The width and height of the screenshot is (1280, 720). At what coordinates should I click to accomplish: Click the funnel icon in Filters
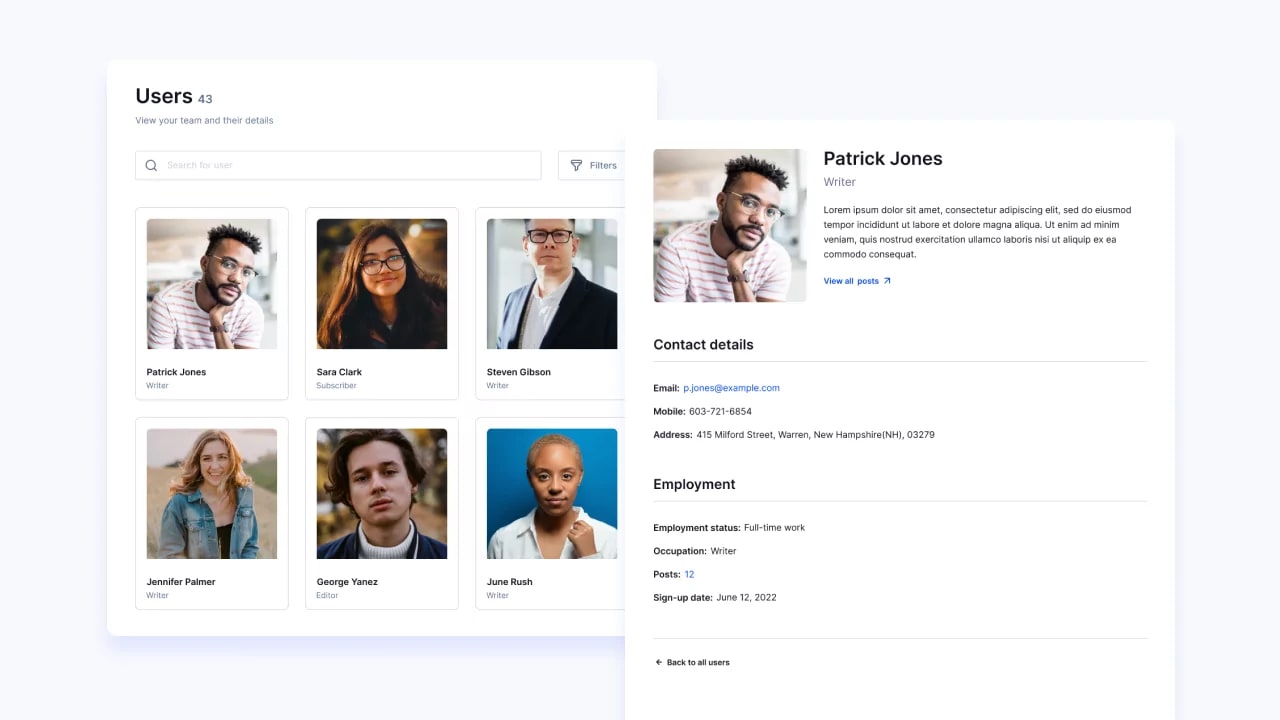point(576,166)
